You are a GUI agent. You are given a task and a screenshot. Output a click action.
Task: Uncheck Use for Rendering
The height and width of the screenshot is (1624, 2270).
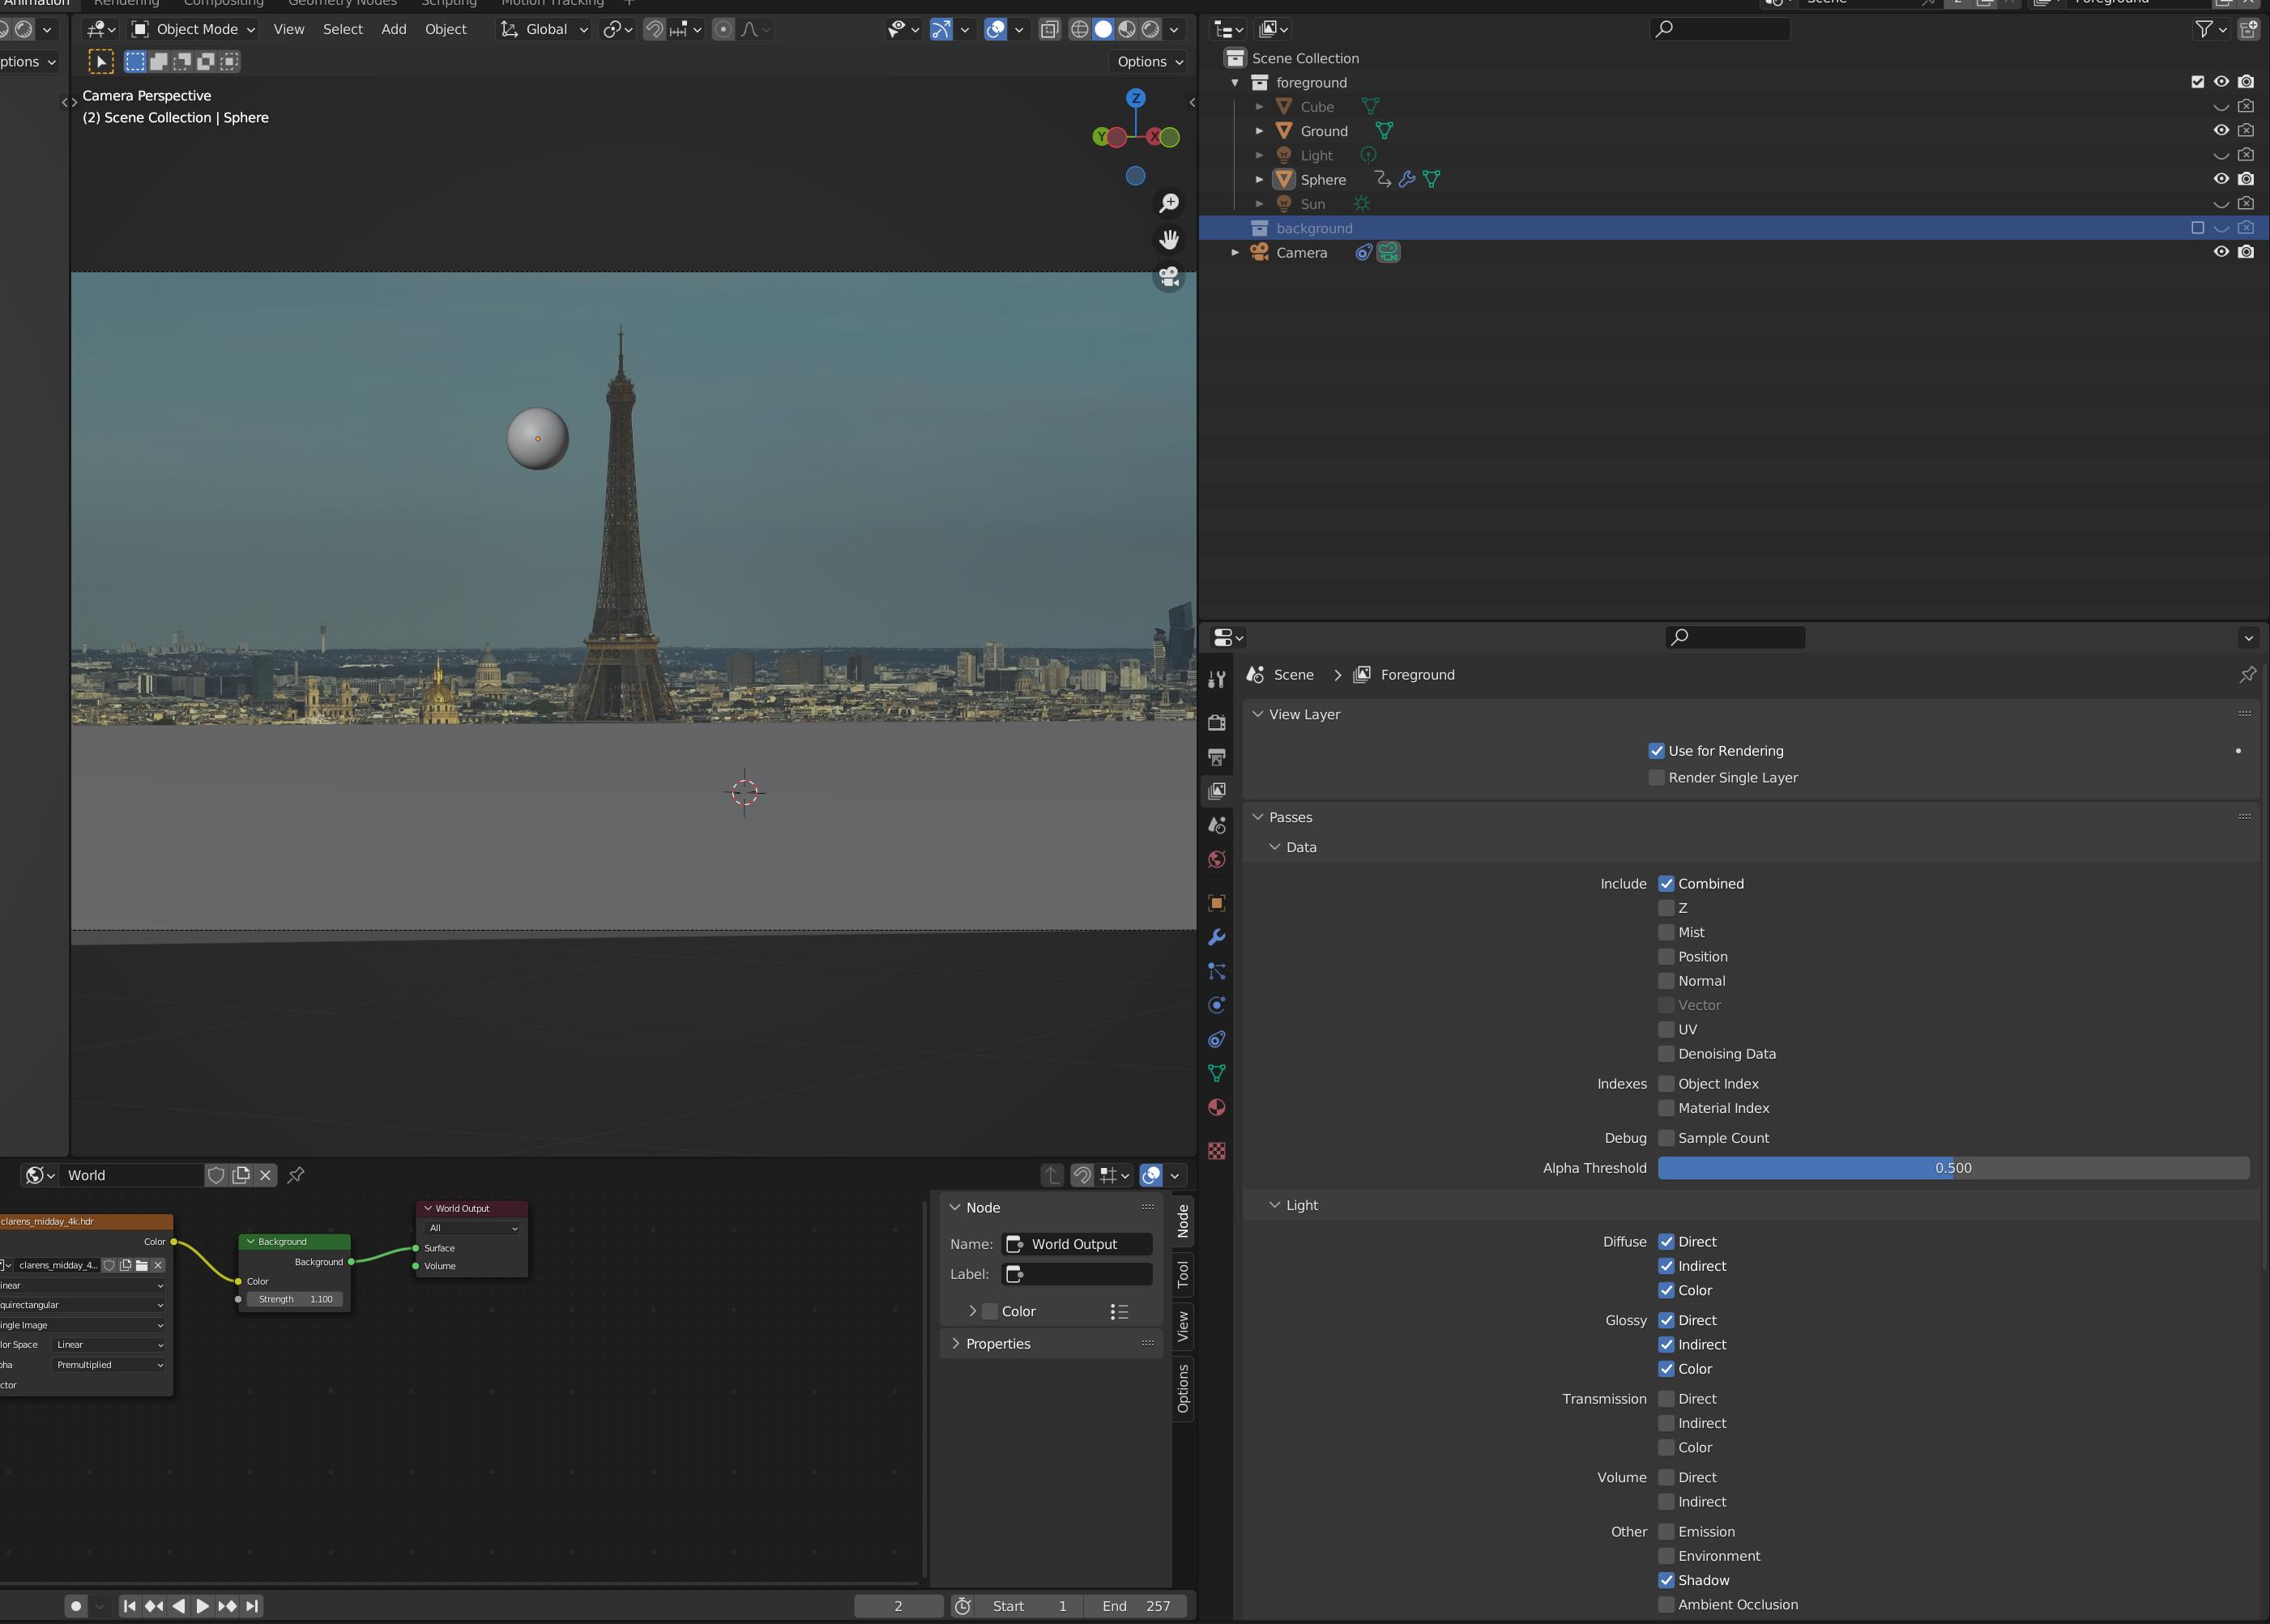click(x=1656, y=751)
